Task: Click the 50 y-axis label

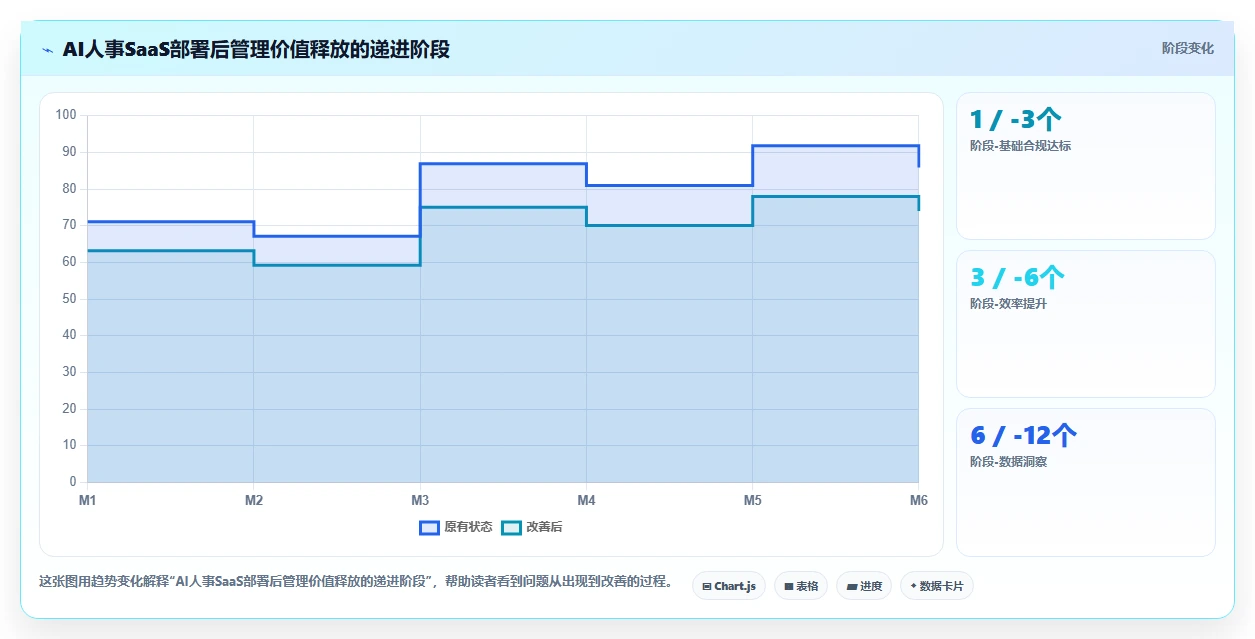Action: [69, 299]
